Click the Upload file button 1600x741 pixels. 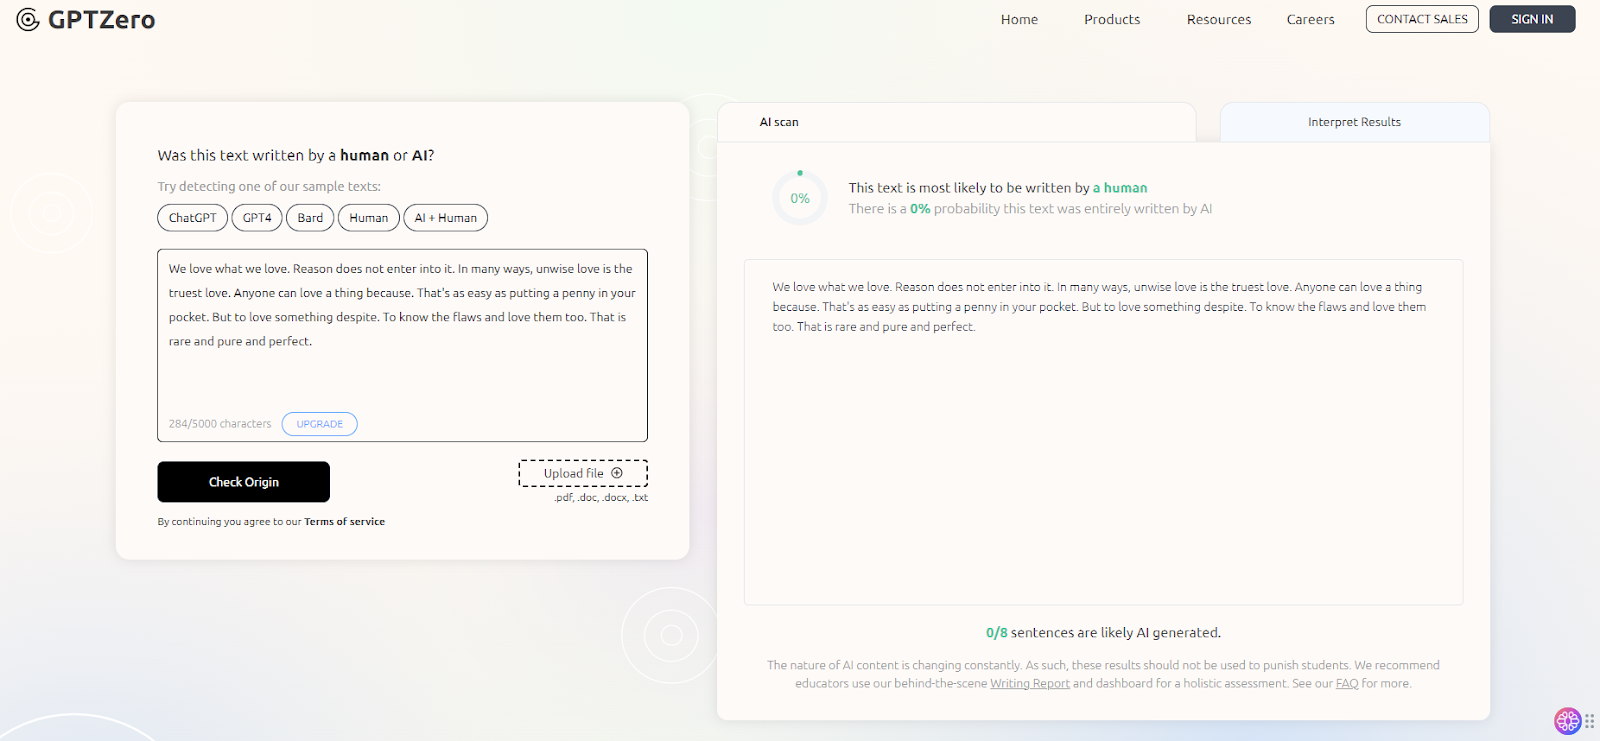pyautogui.click(x=583, y=473)
